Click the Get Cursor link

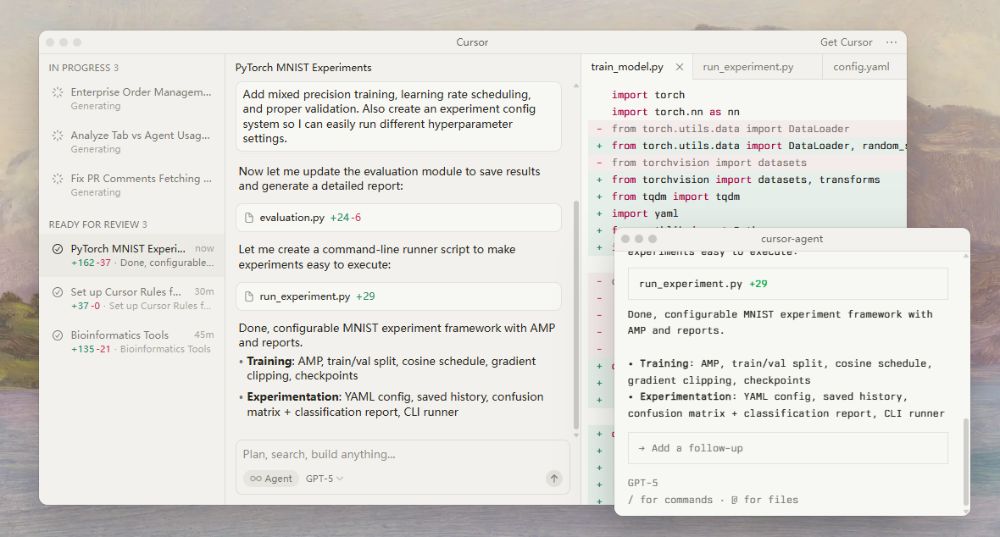click(x=846, y=42)
